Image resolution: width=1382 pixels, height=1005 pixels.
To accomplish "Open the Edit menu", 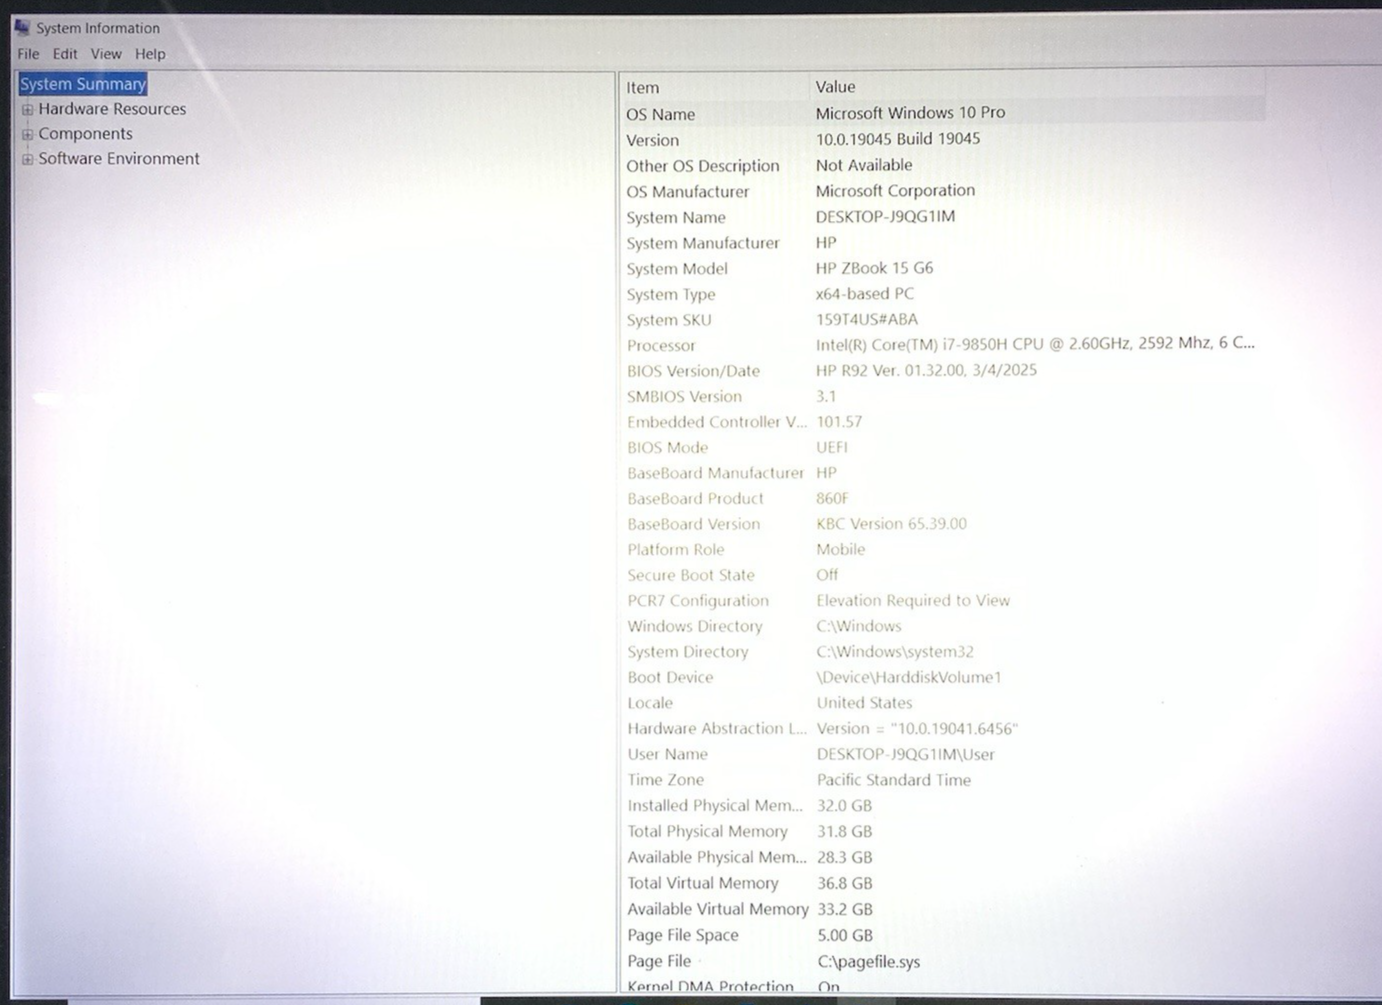I will (x=65, y=54).
